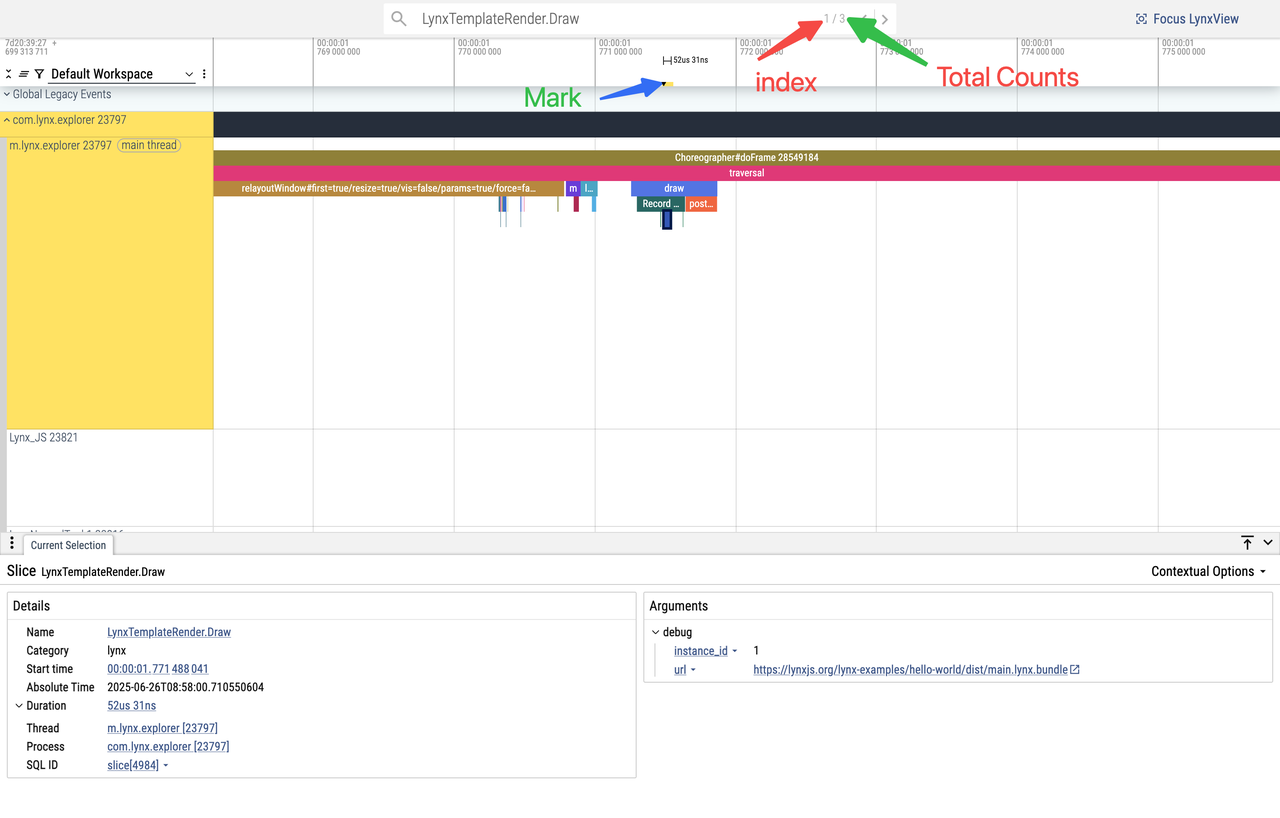Screen dimensions: 1280x818
Task: Click the search magnifier icon
Action: coord(399,19)
